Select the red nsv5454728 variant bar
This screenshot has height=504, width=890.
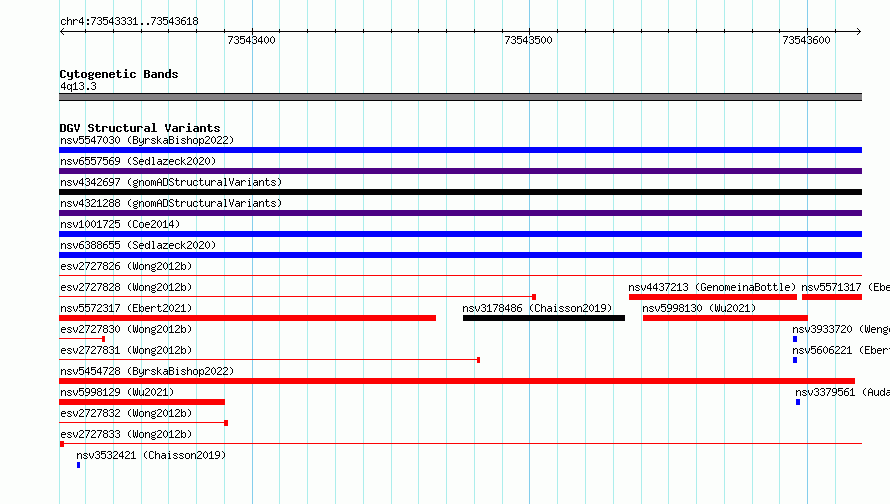pos(457,381)
